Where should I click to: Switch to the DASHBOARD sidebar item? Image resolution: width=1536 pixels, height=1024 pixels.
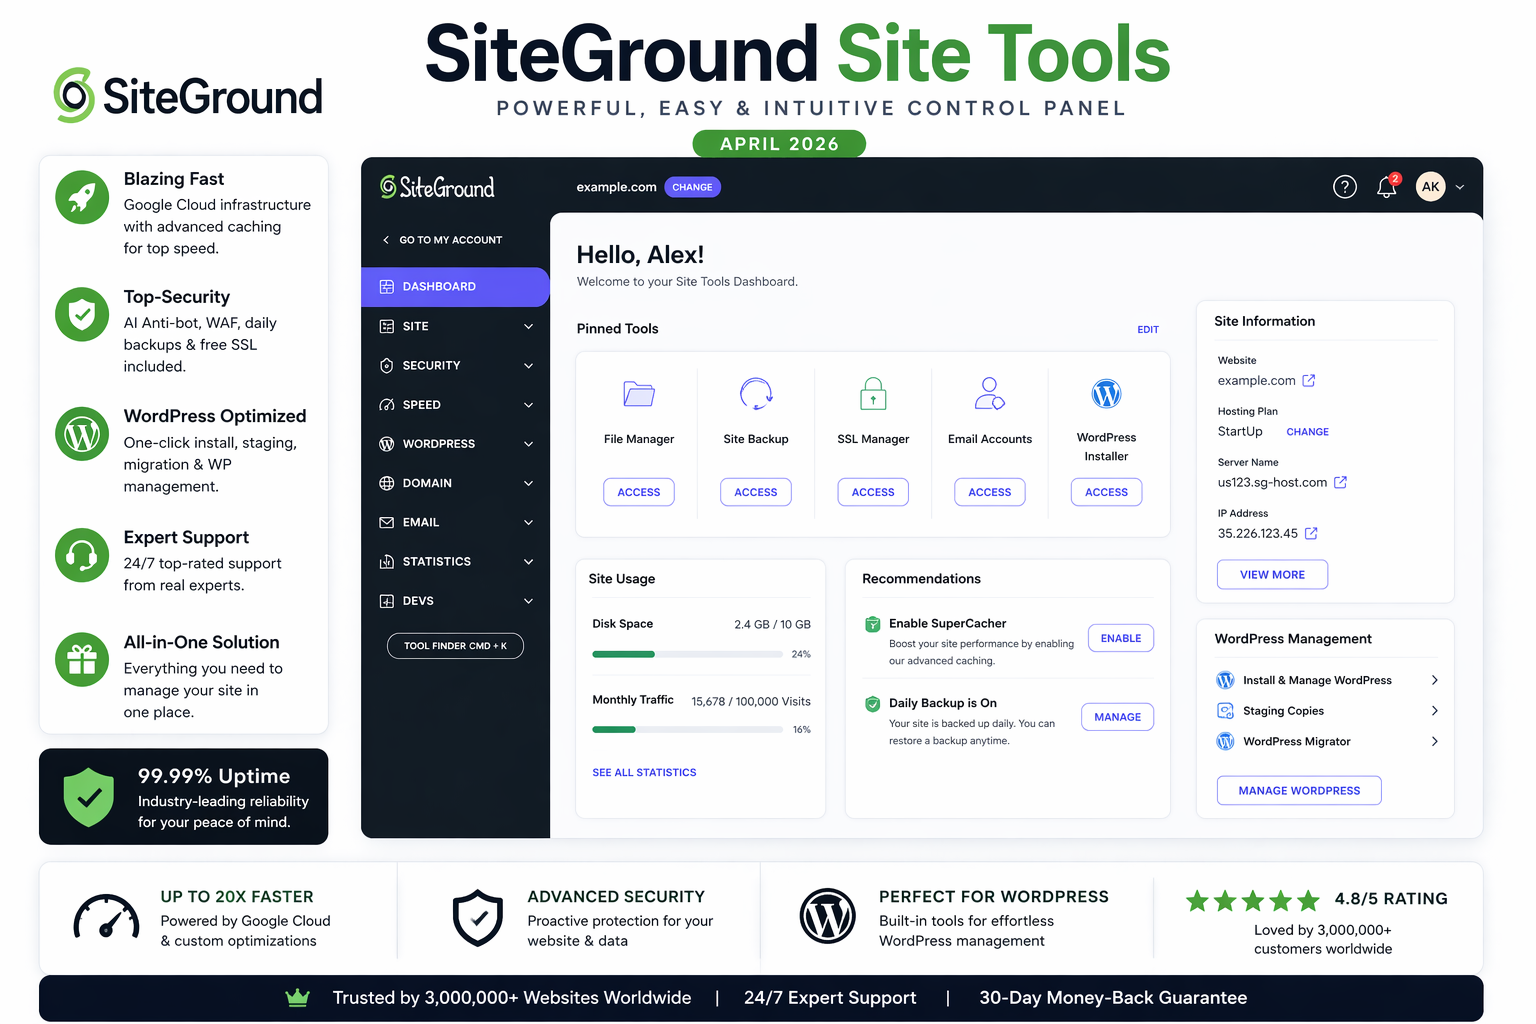(440, 287)
